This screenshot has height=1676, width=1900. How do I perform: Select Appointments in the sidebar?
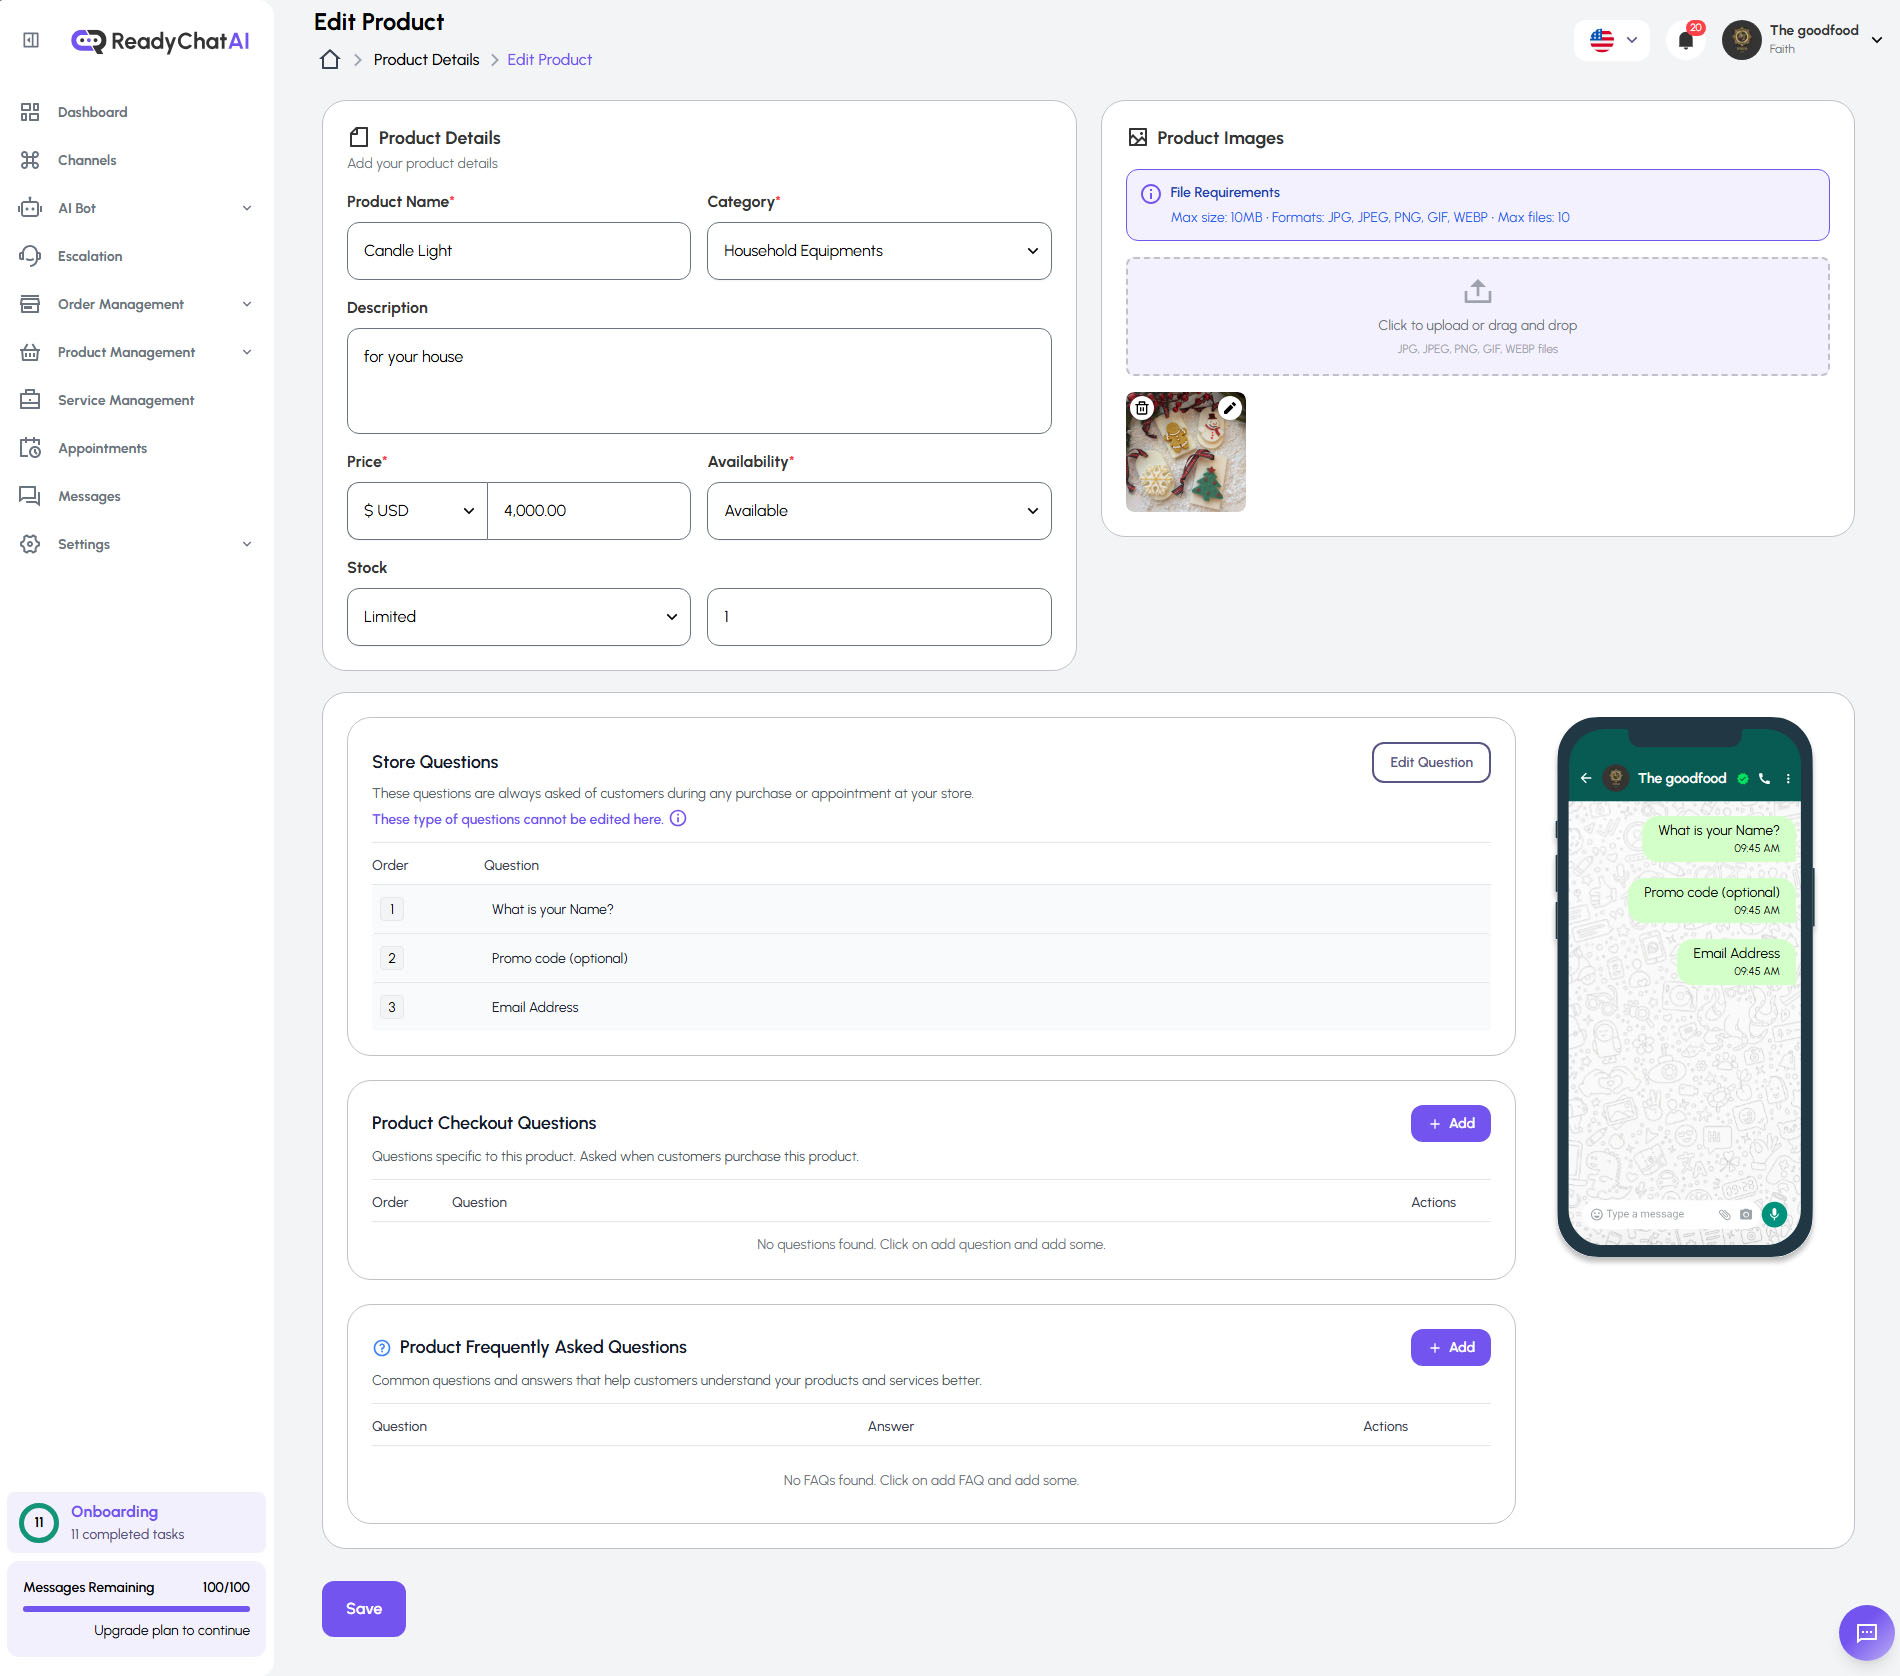click(103, 448)
